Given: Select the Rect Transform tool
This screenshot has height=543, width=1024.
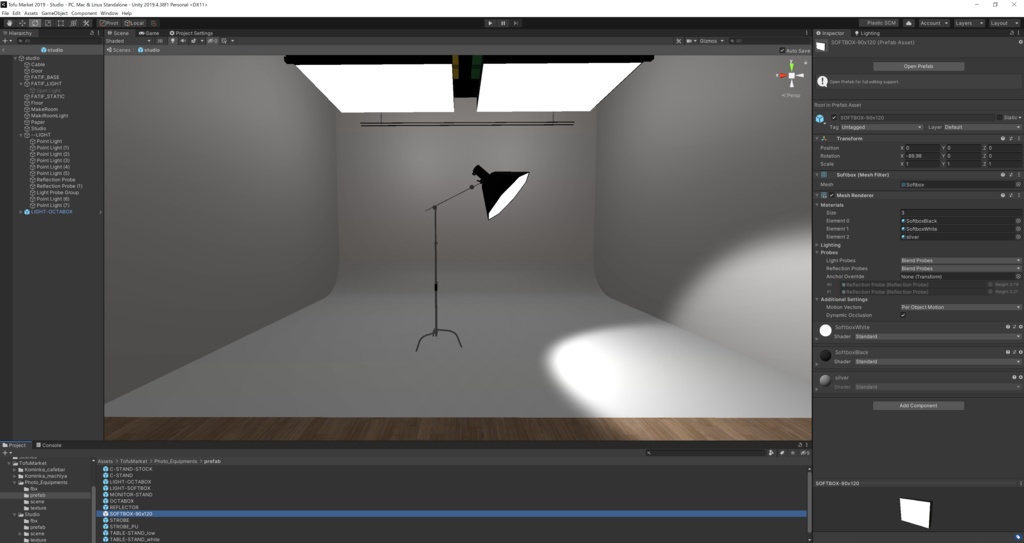Looking at the screenshot, I should pyautogui.click(x=61, y=23).
